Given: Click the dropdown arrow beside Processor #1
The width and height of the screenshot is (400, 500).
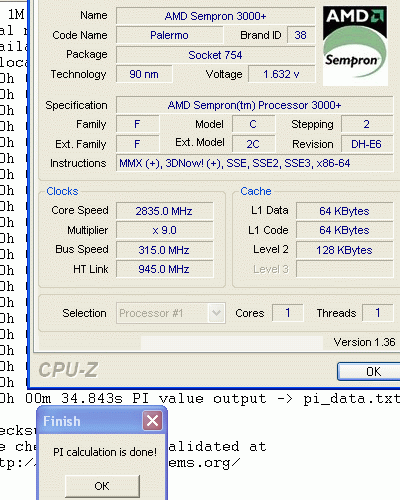Looking at the screenshot, I should 216,313.
